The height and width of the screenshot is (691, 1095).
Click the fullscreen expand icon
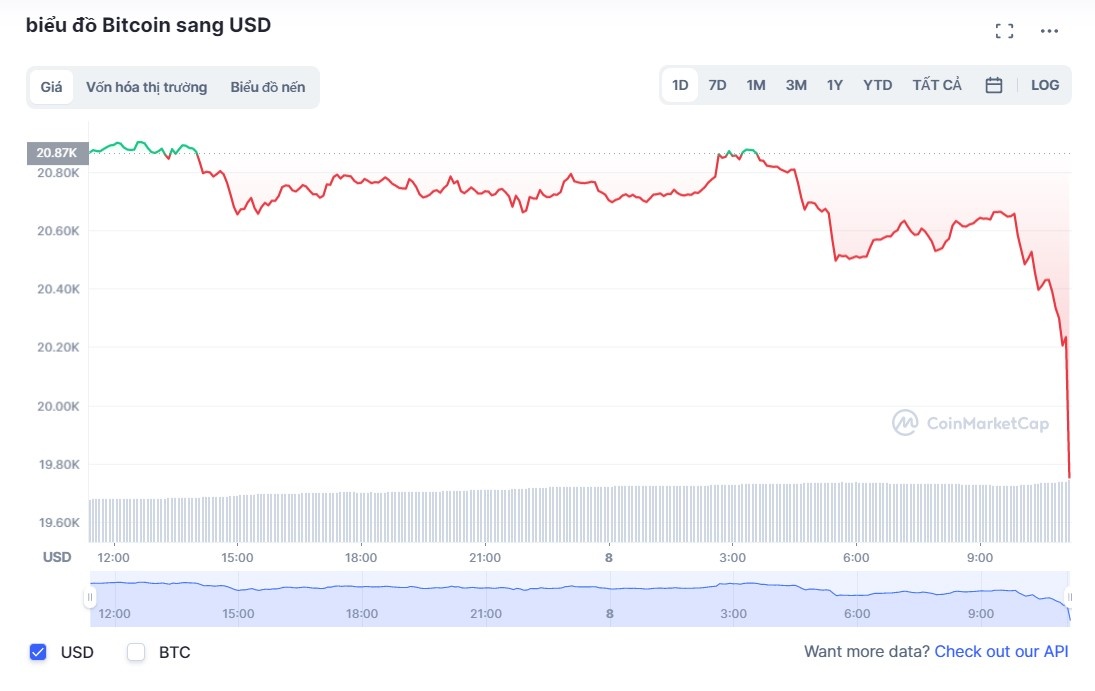pyautogui.click(x=1004, y=30)
